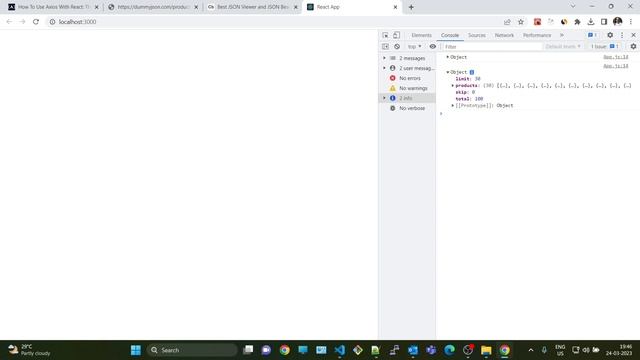Open the JavaScript context 'top' dropdown
The height and width of the screenshot is (360, 640).
coord(415,47)
